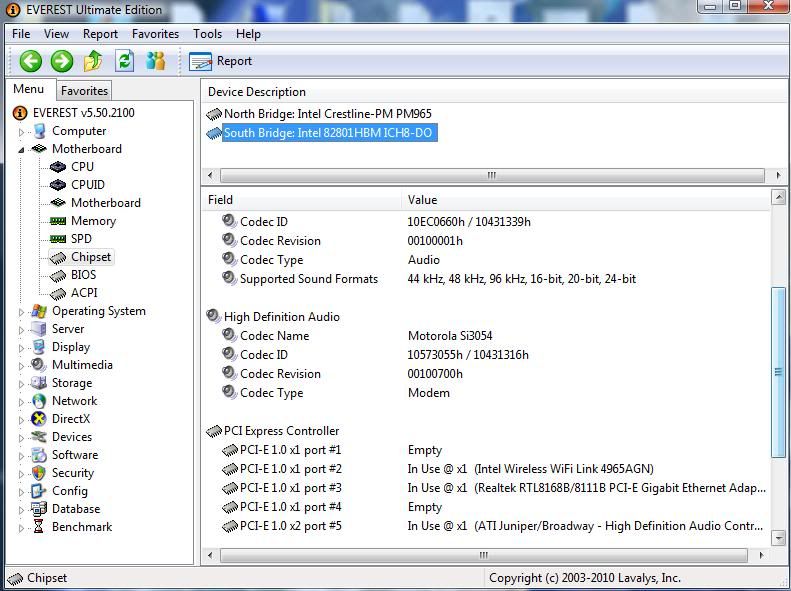Open the View menu
This screenshot has height=591, width=791.
point(56,34)
